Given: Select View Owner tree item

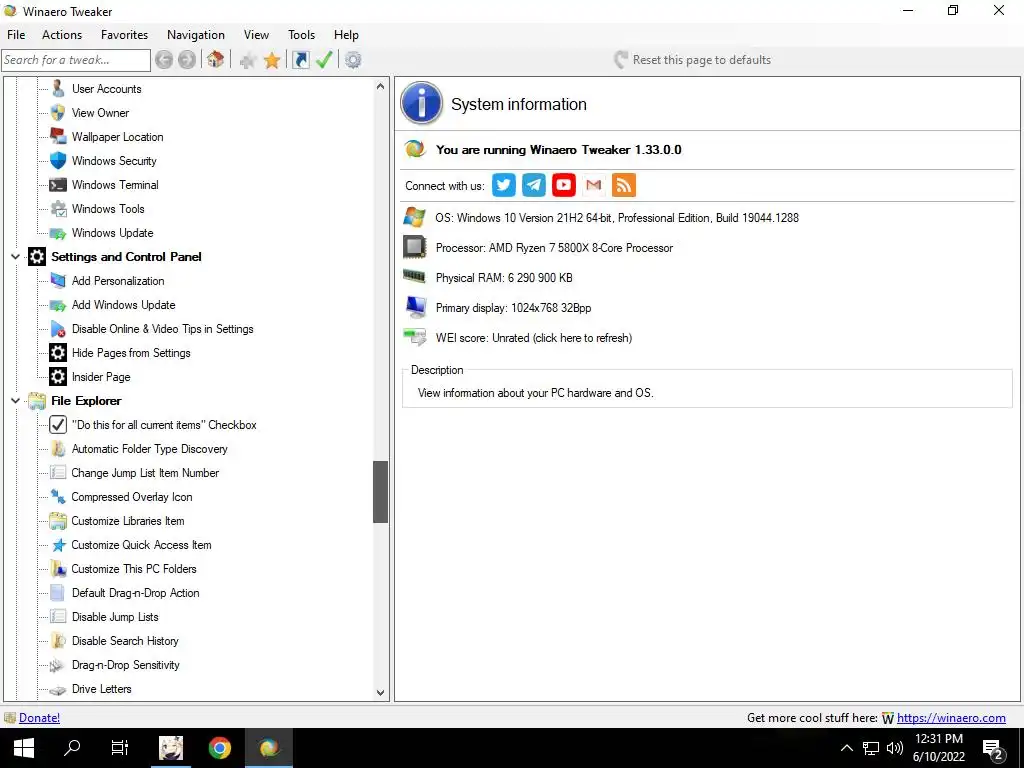Looking at the screenshot, I should click(x=101, y=112).
